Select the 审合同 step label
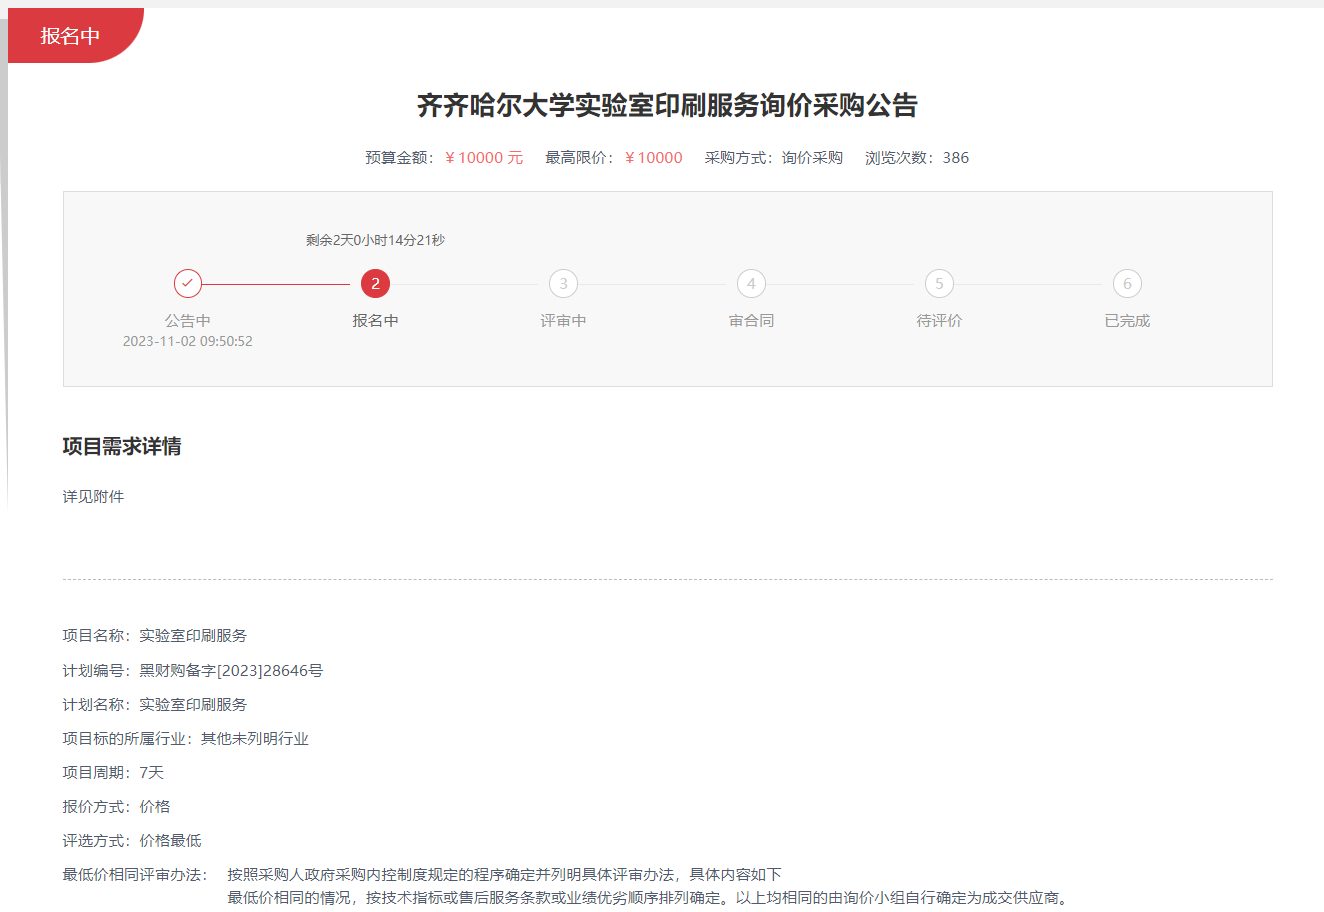The height and width of the screenshot is (912, 1324). point(751,321)
